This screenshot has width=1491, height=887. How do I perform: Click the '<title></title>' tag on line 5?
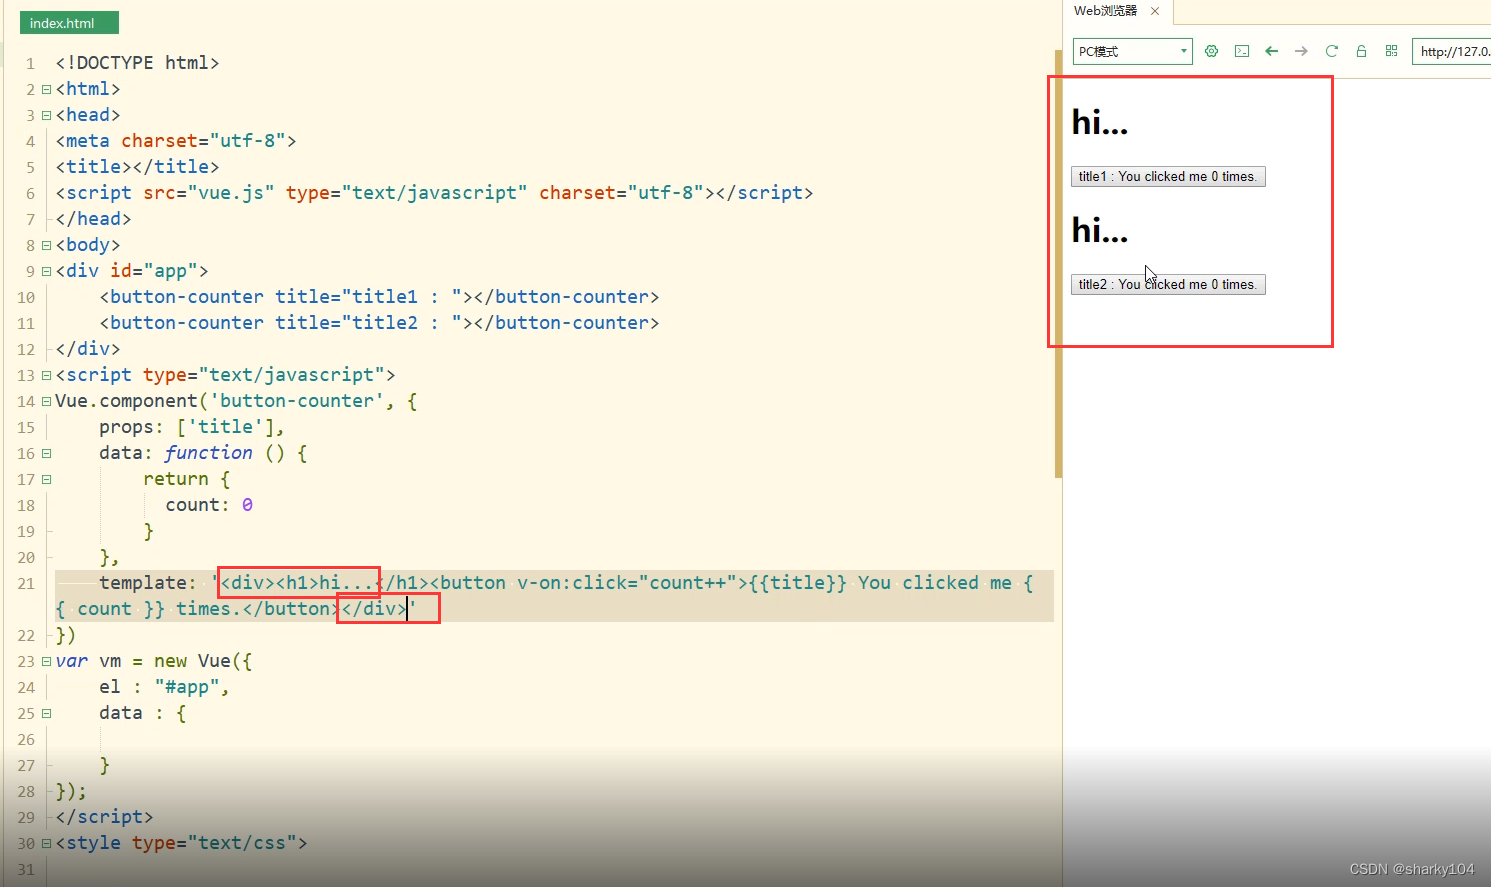coord(137,167)
